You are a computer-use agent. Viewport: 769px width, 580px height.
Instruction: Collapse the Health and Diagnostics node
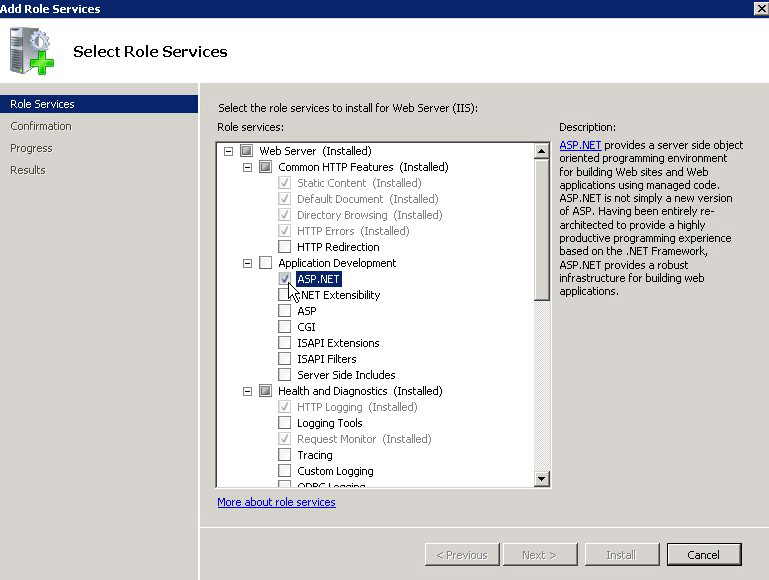pyautogui.click(x=247, y=391)
